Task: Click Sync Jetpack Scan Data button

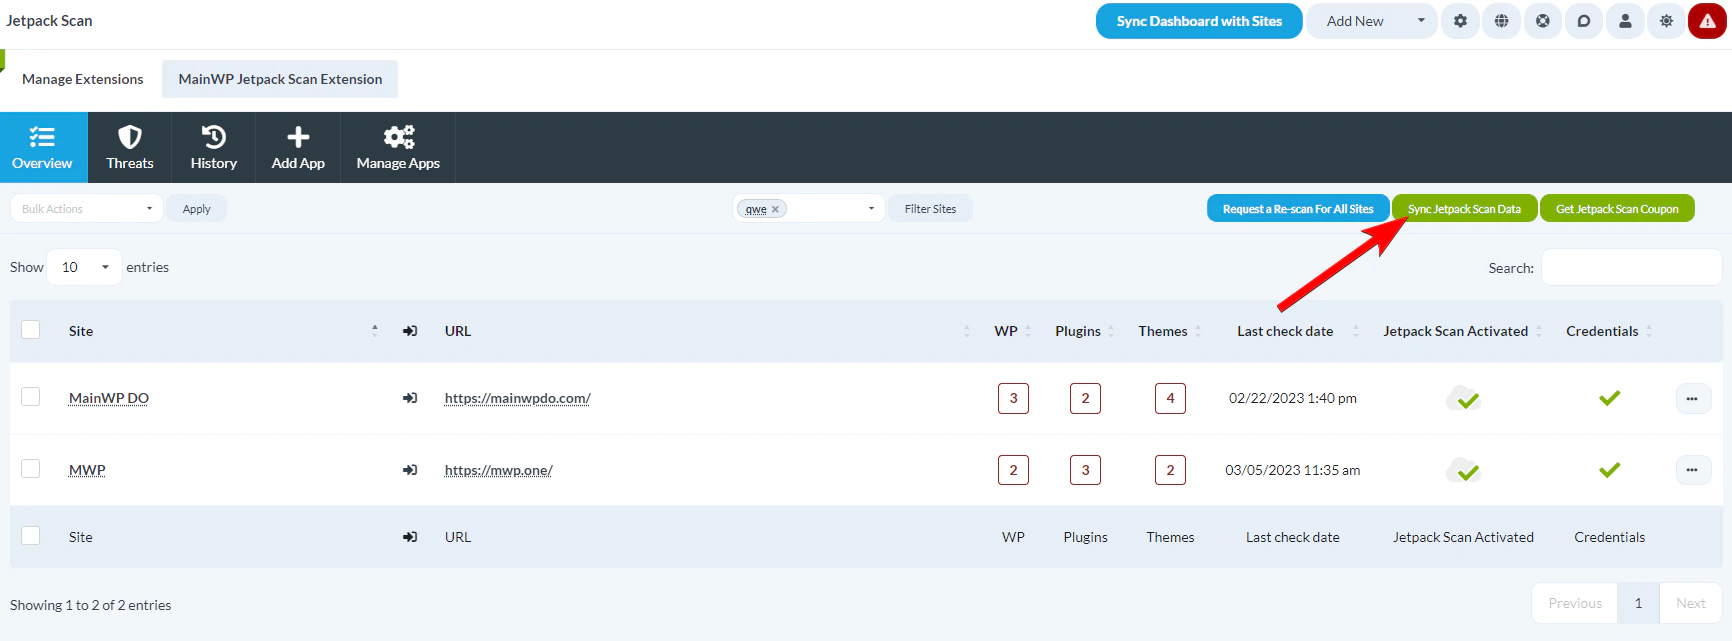Action: click(x=1464, y=209)
